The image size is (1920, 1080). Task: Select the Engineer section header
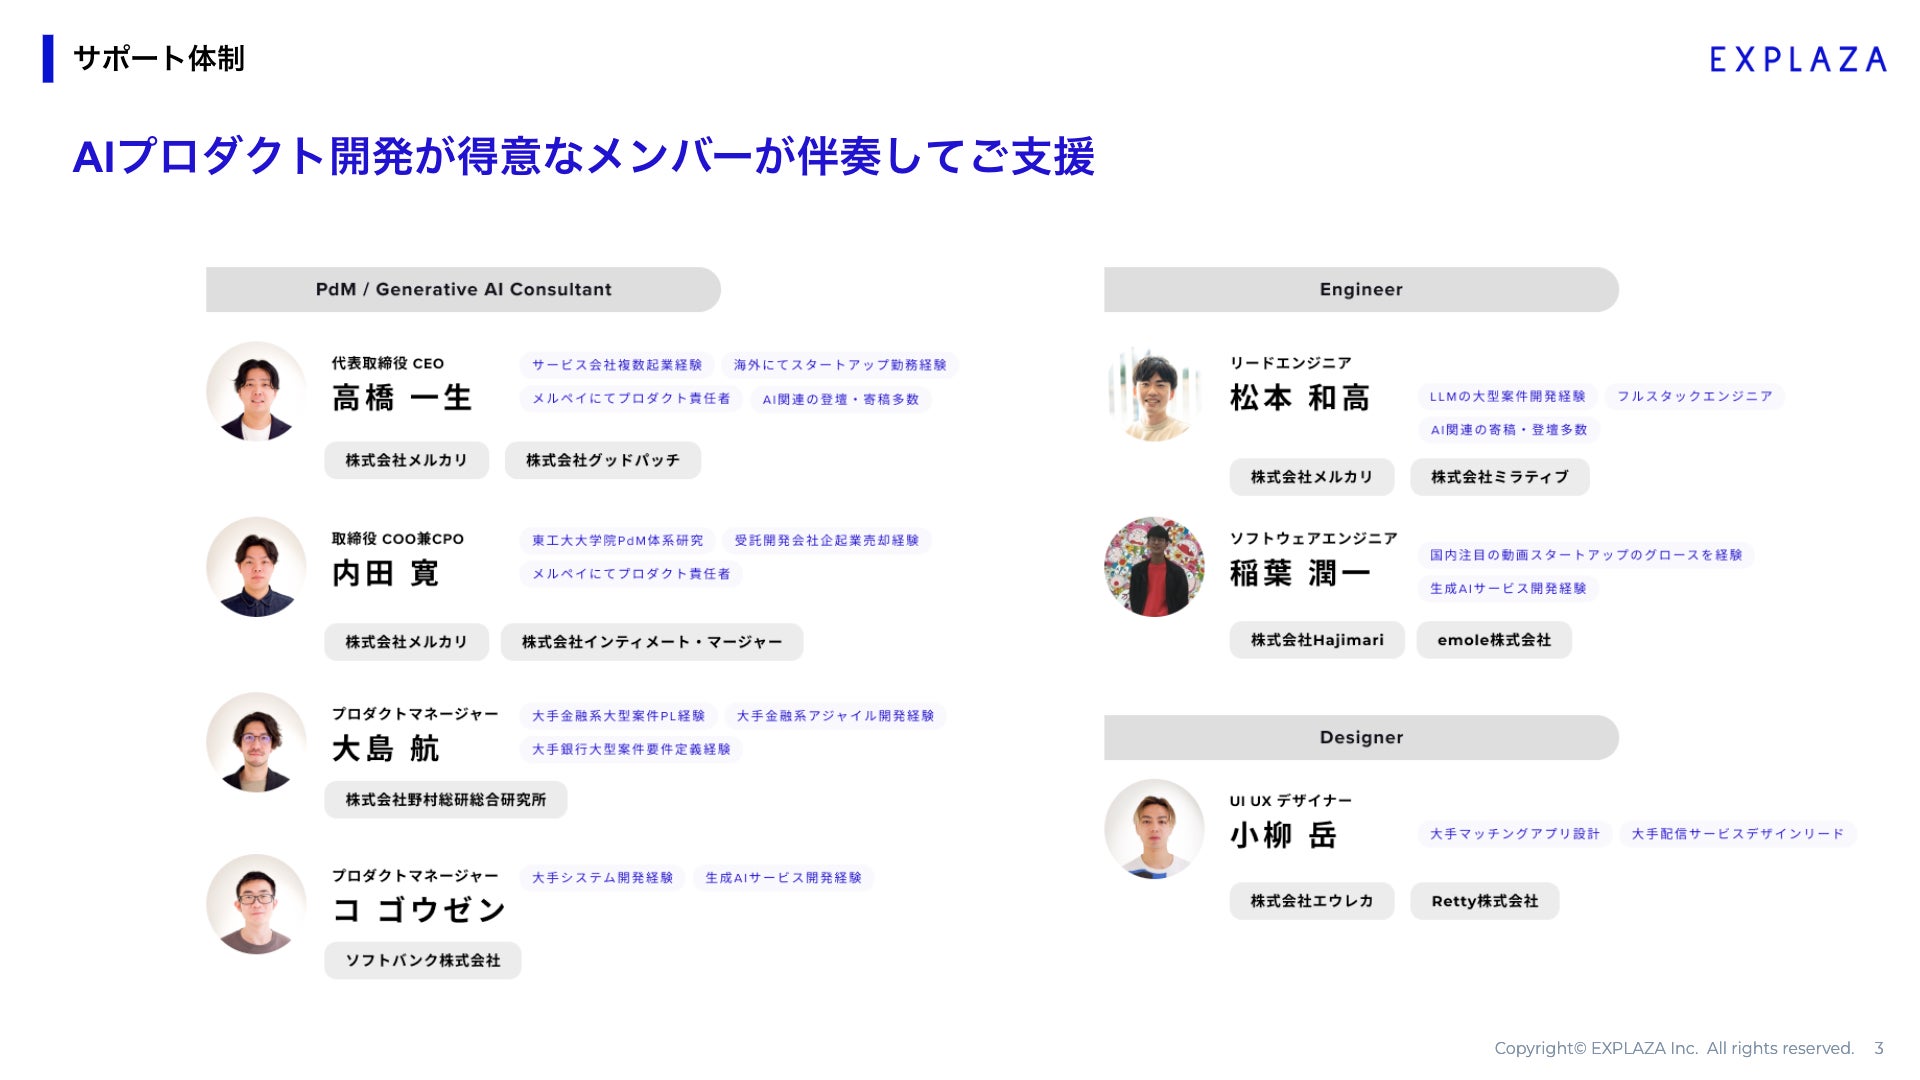(1361, 289)
